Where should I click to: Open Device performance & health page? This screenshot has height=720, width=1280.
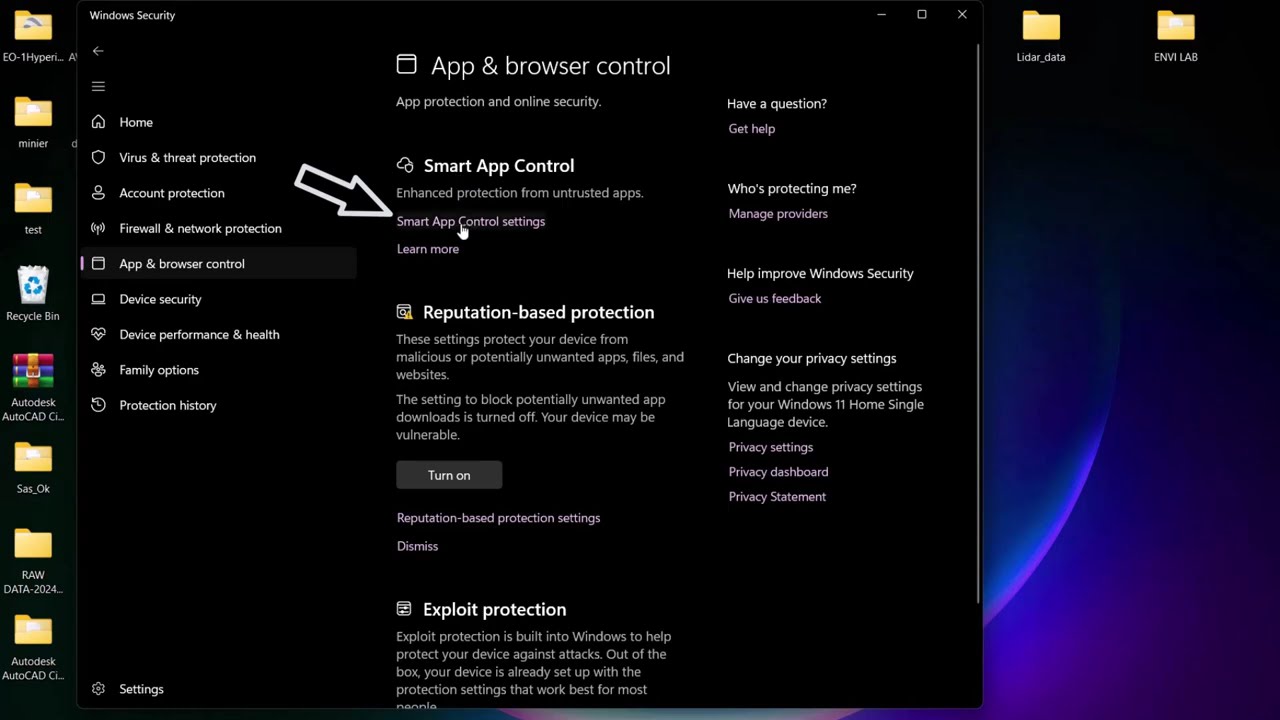[199, 334]
